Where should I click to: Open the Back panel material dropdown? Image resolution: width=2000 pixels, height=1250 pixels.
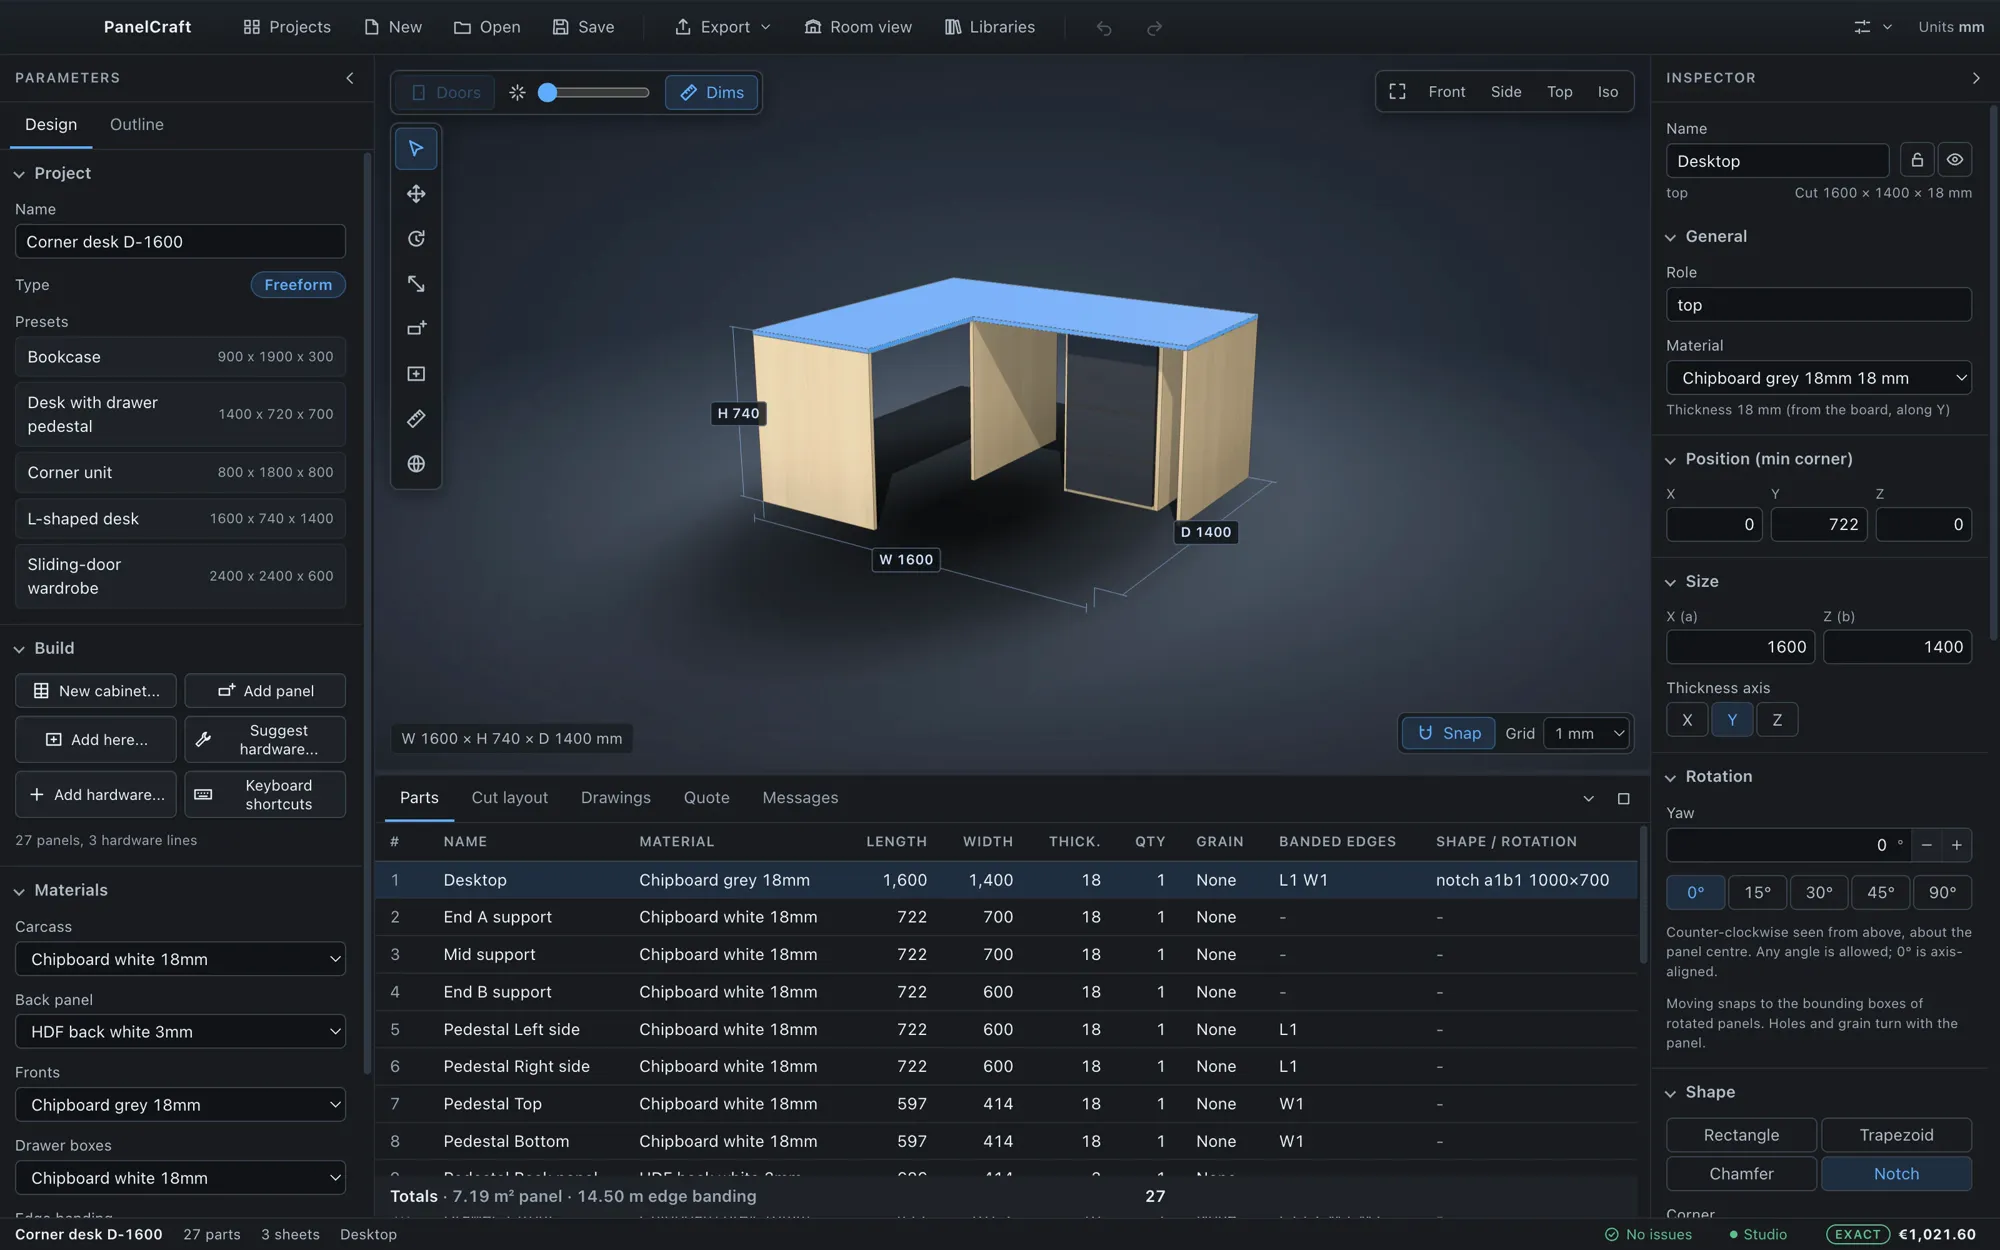coord(180,1032)
